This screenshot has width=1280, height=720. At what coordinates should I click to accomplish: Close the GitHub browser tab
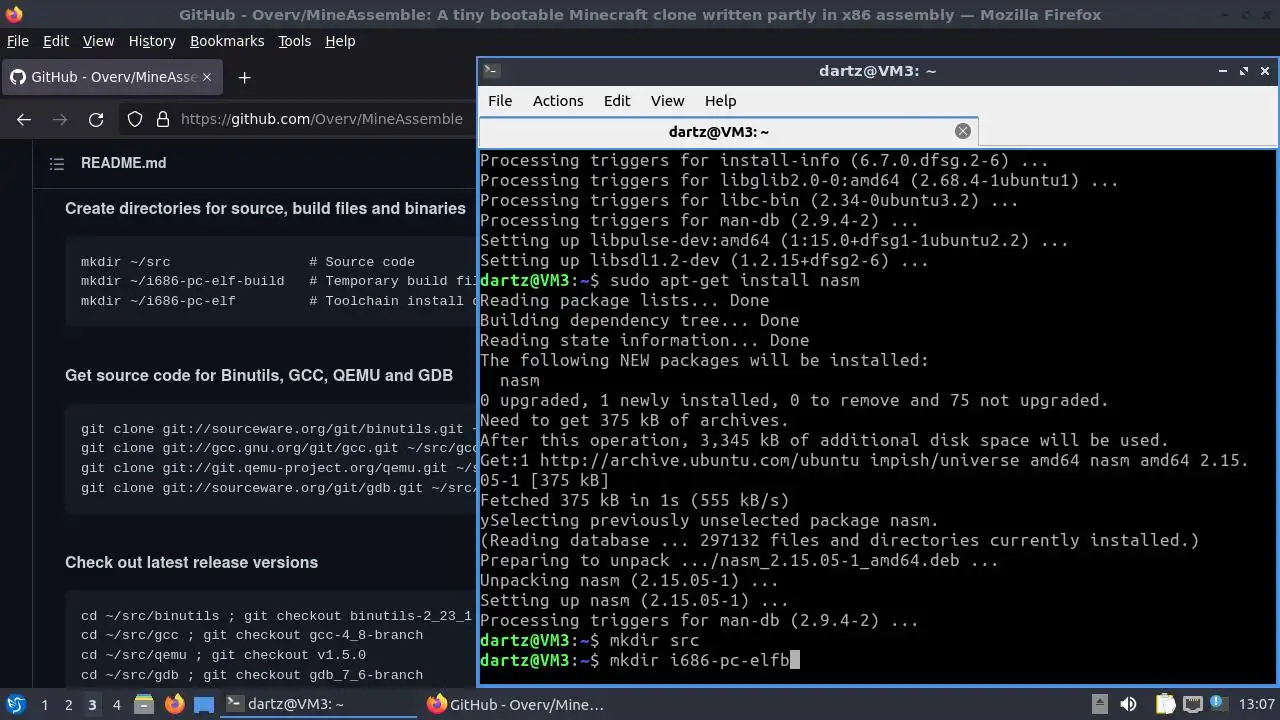(207, 77)
